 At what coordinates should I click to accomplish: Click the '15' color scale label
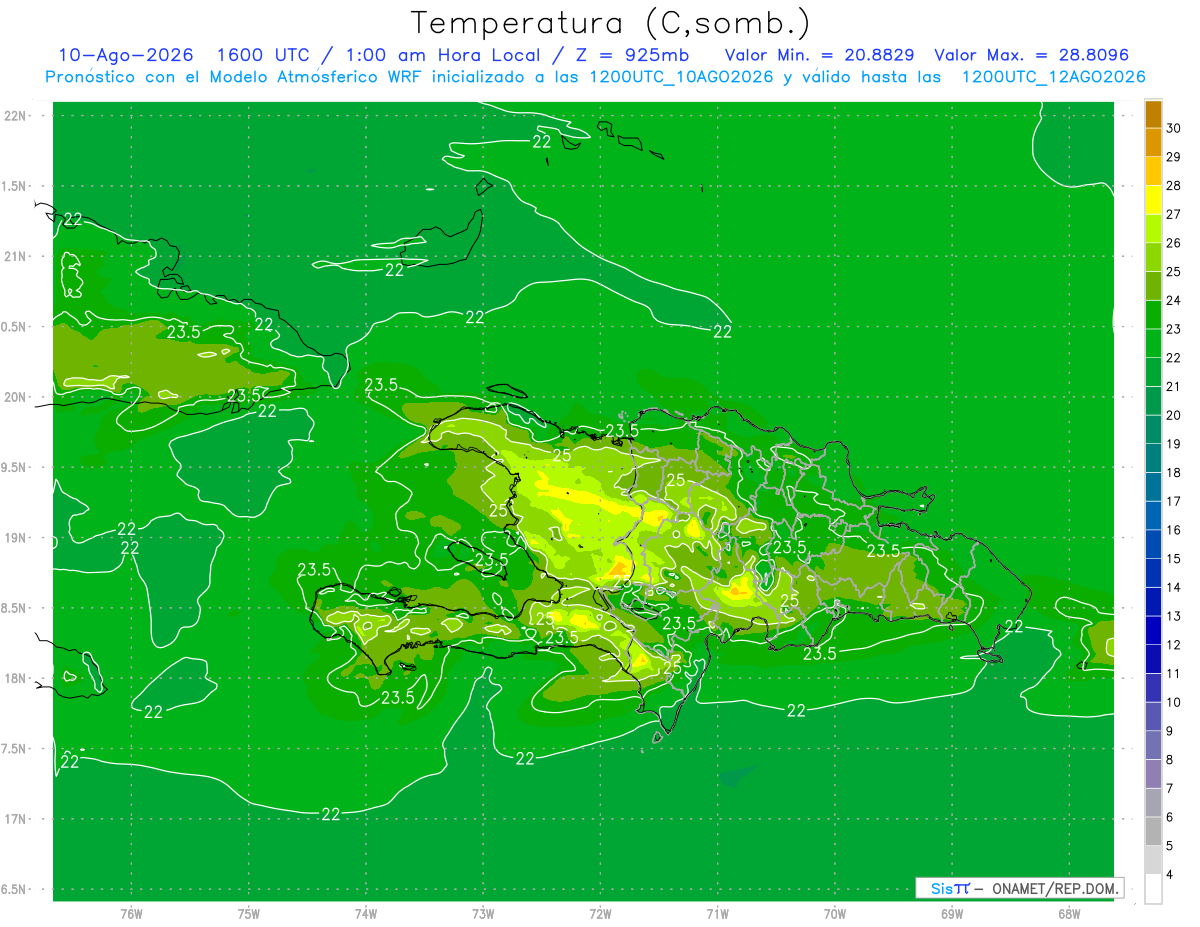1174,558
